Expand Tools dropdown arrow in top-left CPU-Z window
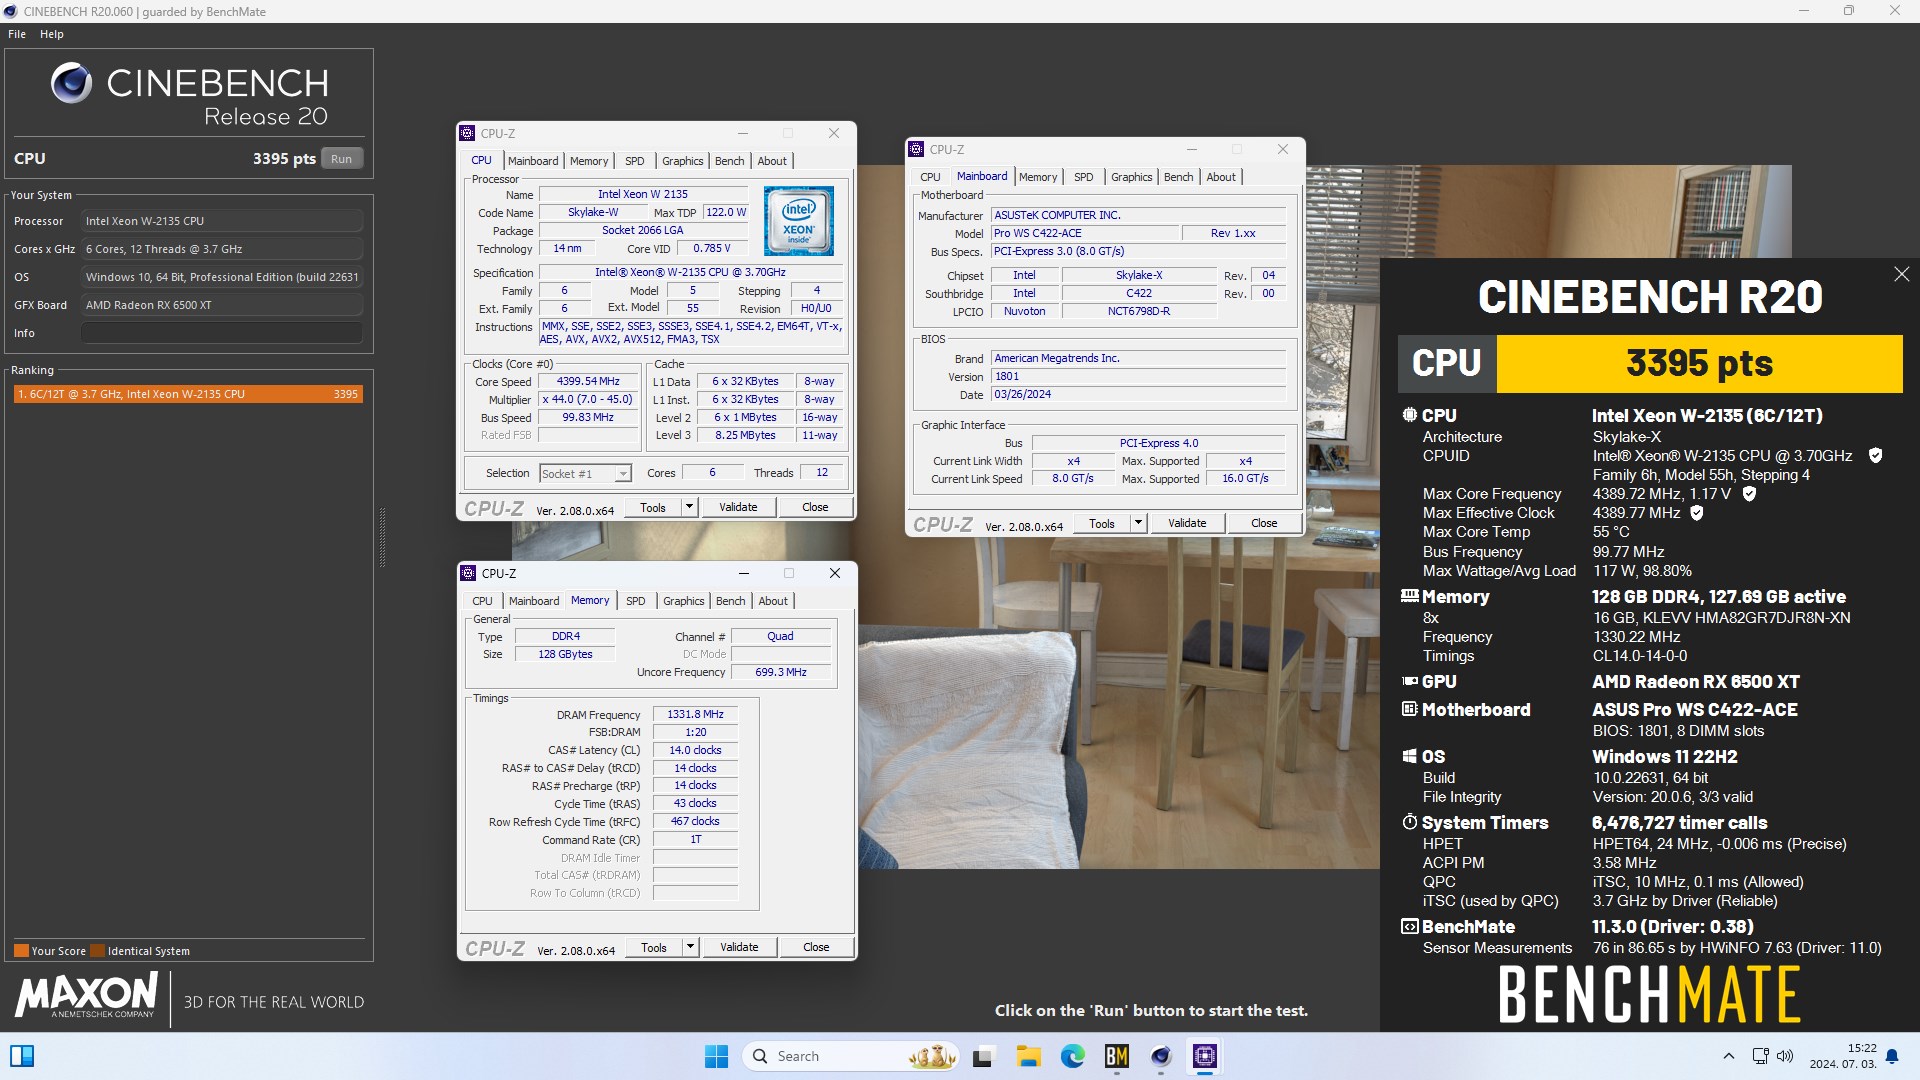 coord(689,507)
